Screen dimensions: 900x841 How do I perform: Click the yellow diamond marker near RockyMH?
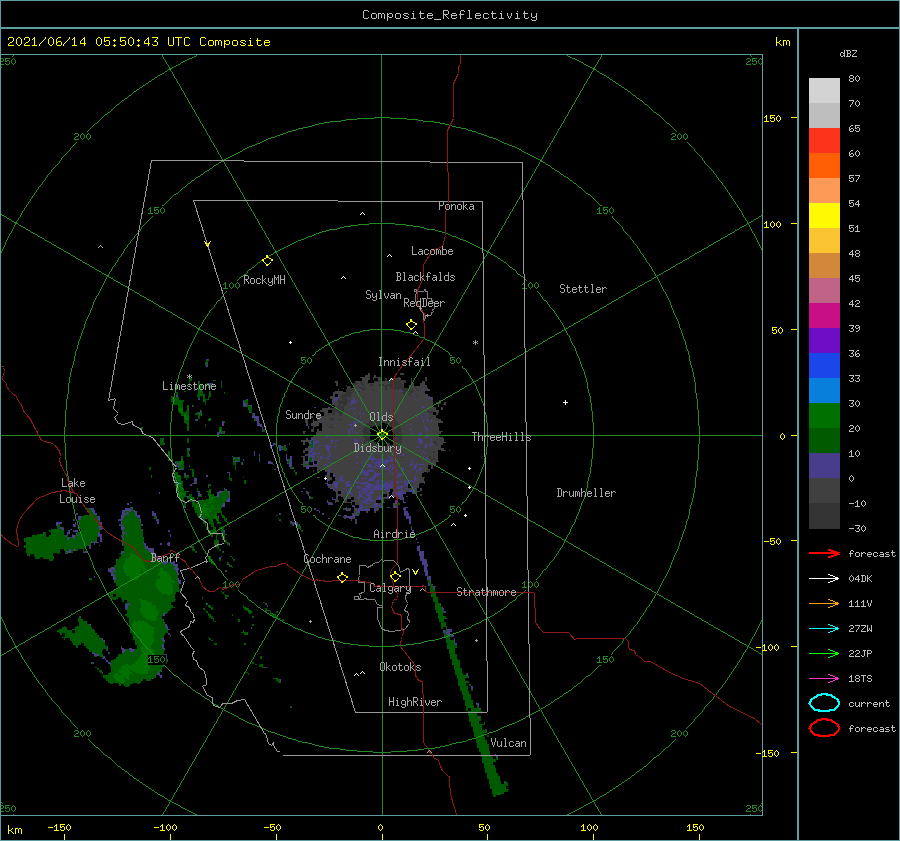pyautogui.click(x=267, y=261)
